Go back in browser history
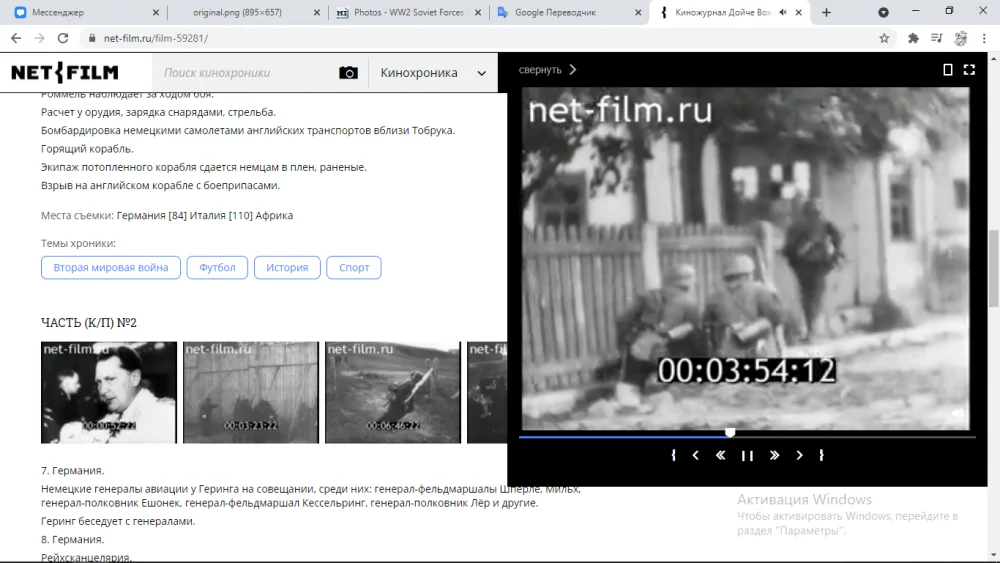This screenshot has width=1000, height=563. point(16,38)
